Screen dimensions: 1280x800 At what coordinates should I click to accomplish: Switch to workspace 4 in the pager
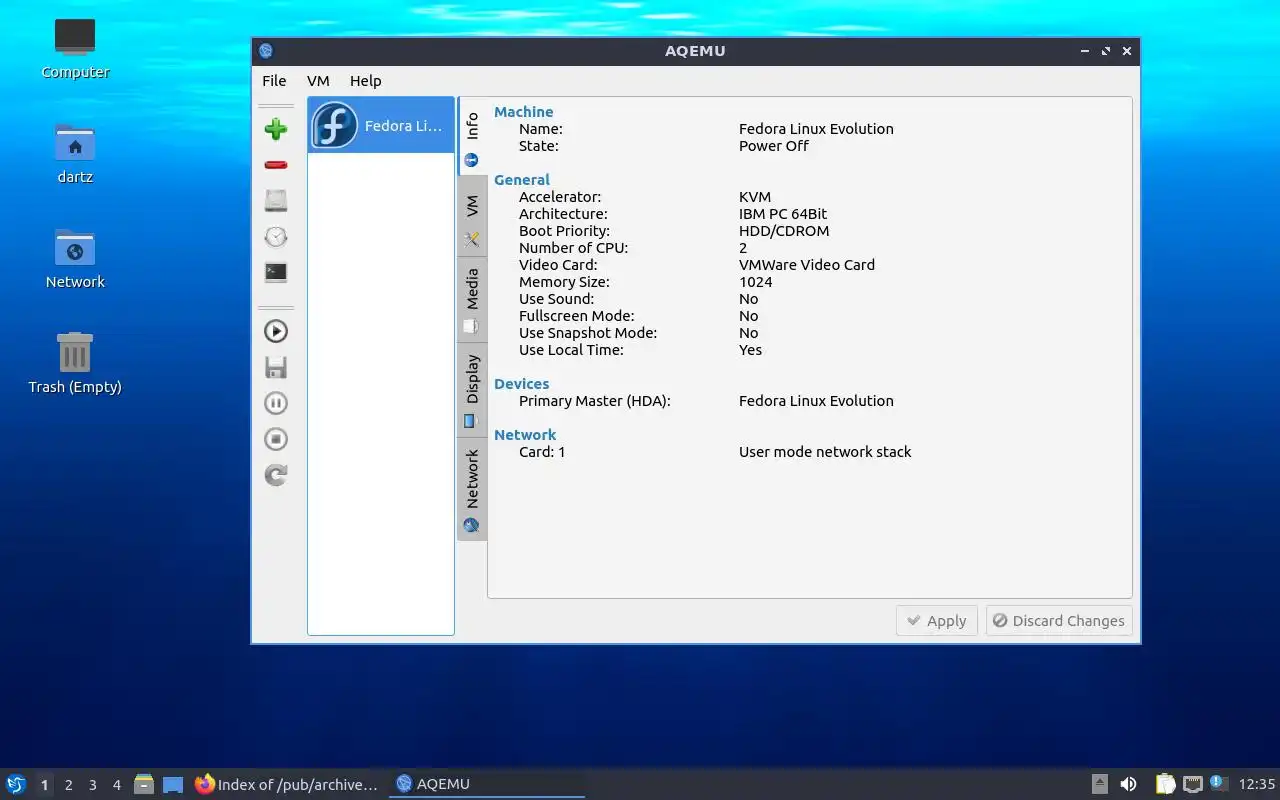click(116, 785)
